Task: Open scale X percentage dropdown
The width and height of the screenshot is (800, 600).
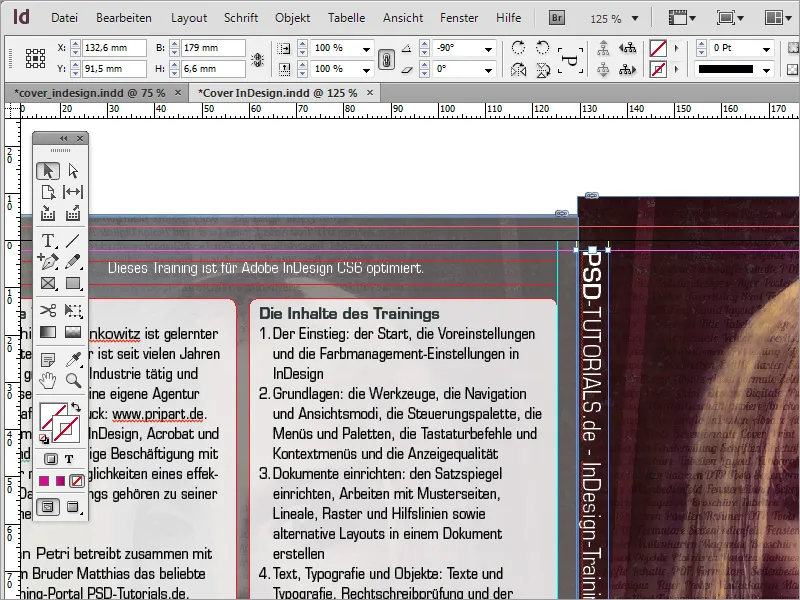Action: 366,49
